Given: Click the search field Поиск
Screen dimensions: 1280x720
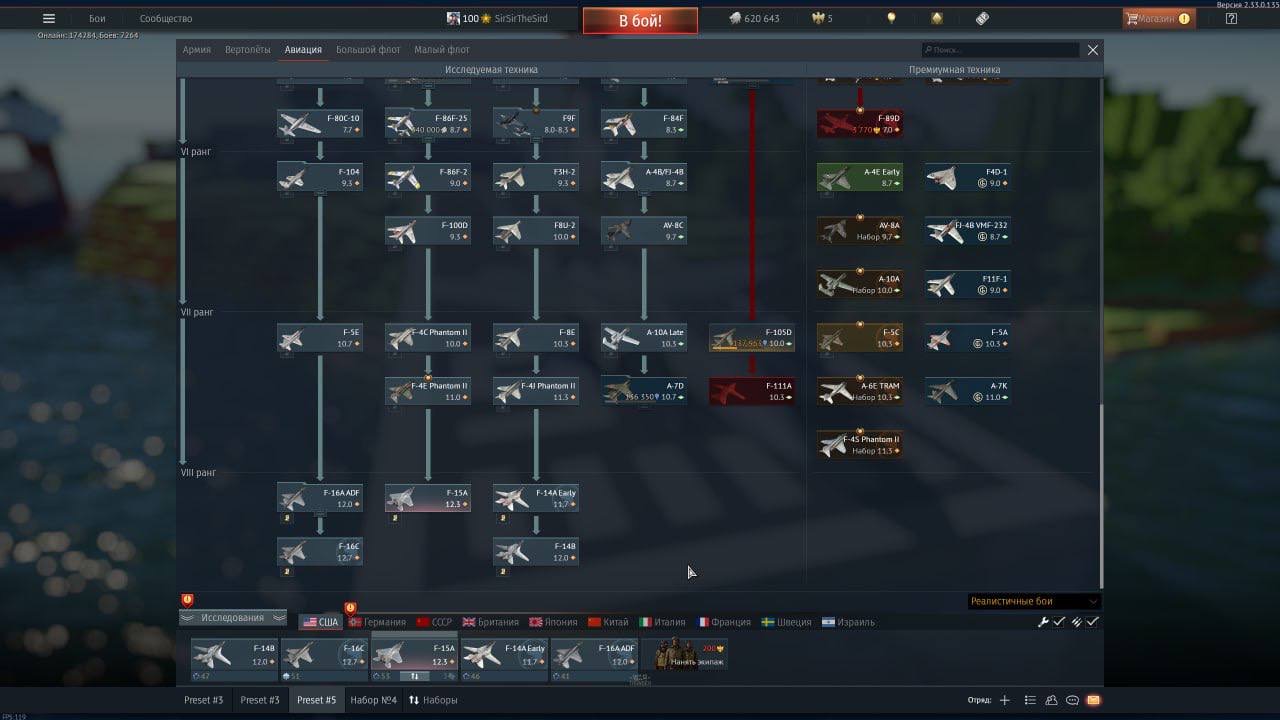Looking at the screenshot, I should (1001, 50).
